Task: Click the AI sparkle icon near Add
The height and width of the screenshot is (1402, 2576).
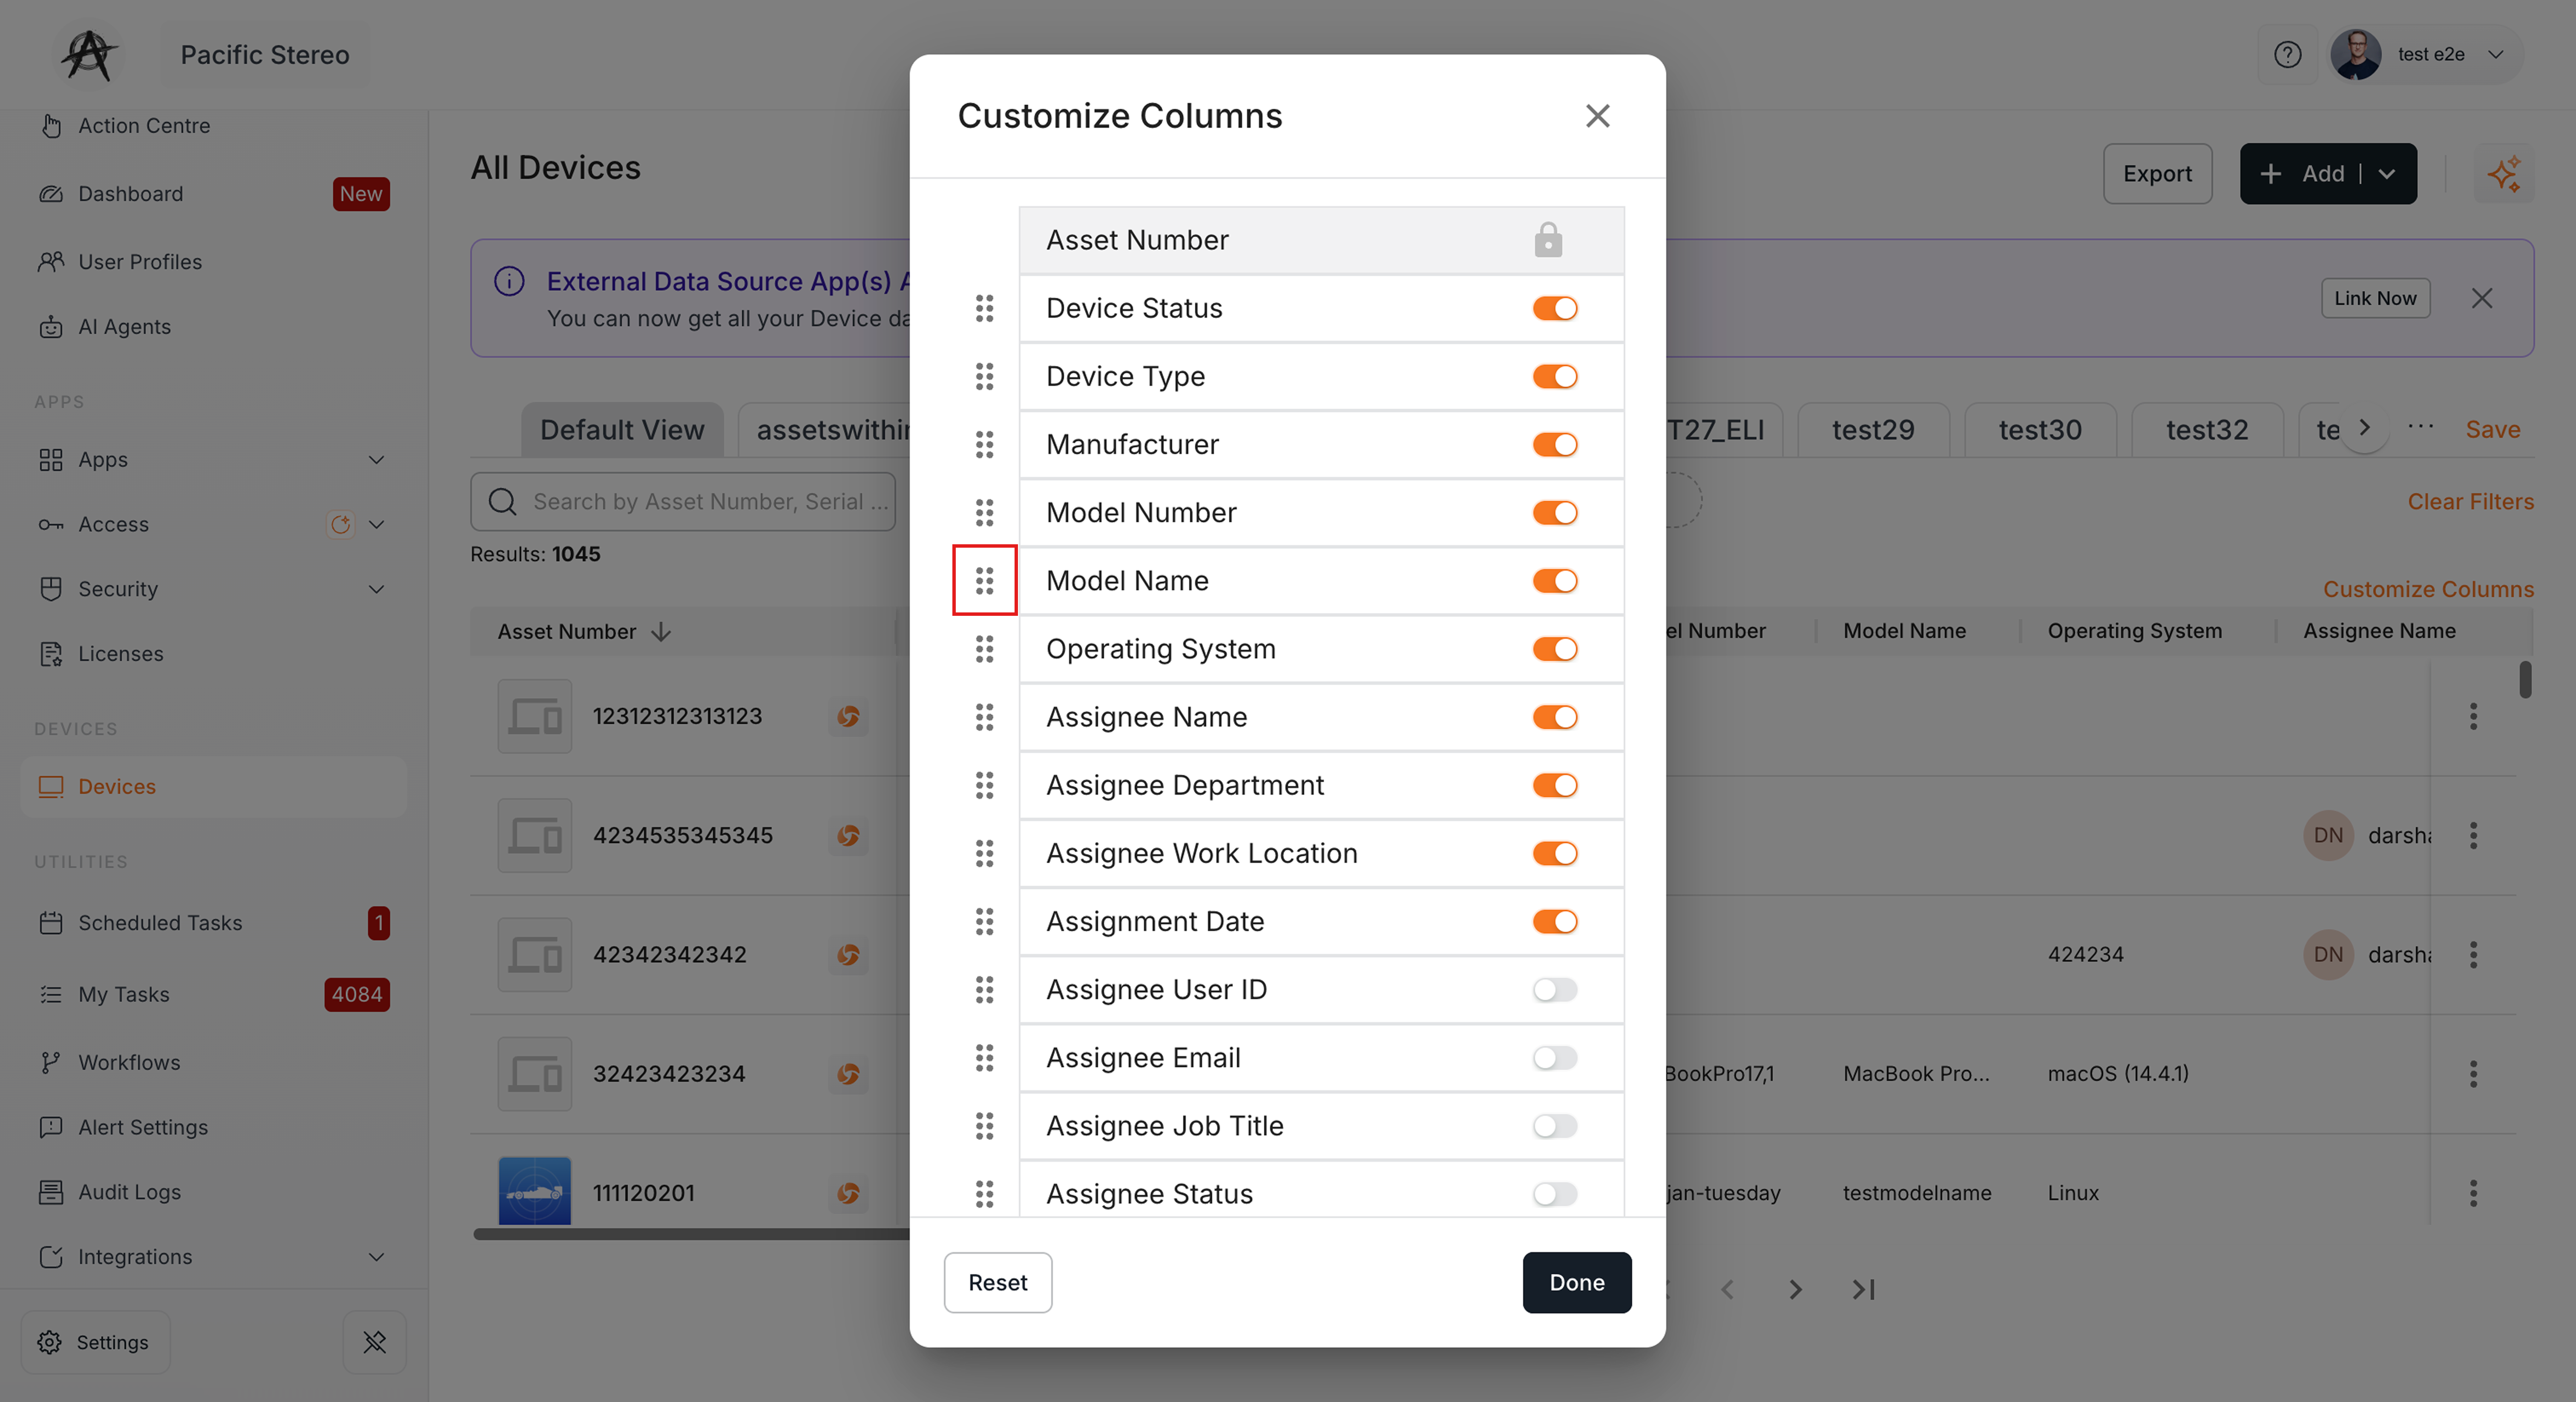Action: click(x=2504, y=174)
